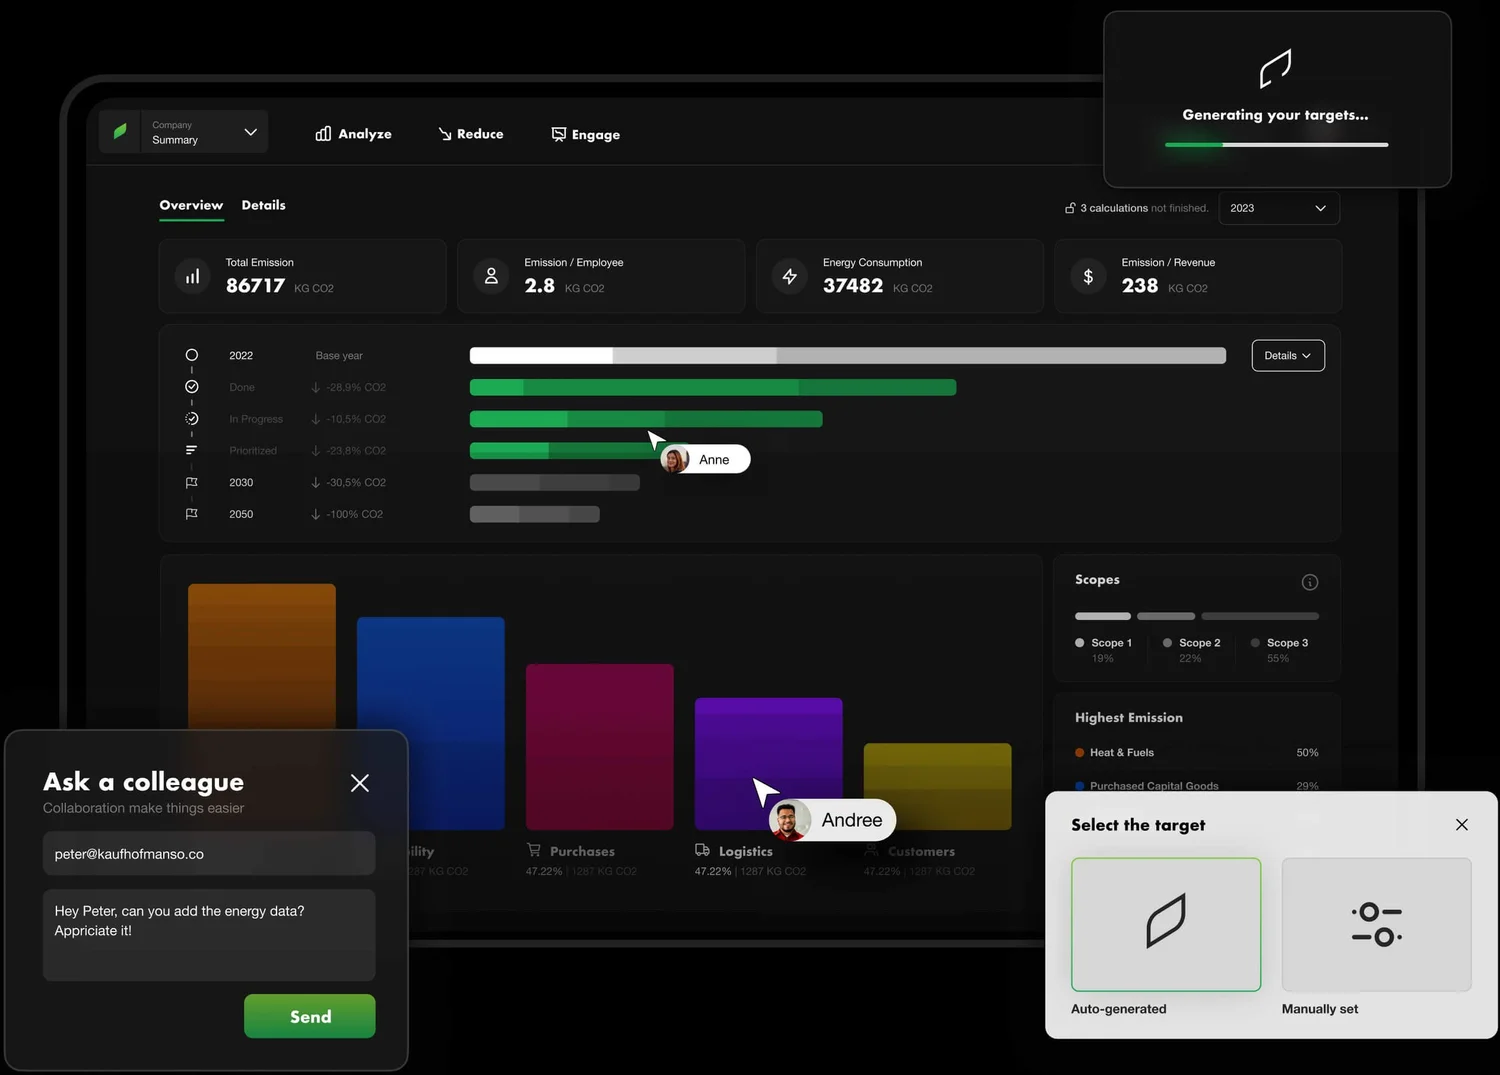This screenshot has width=1500, height=1075.
Task: Select the Engage chat icon in navigation
Action: 558,133
